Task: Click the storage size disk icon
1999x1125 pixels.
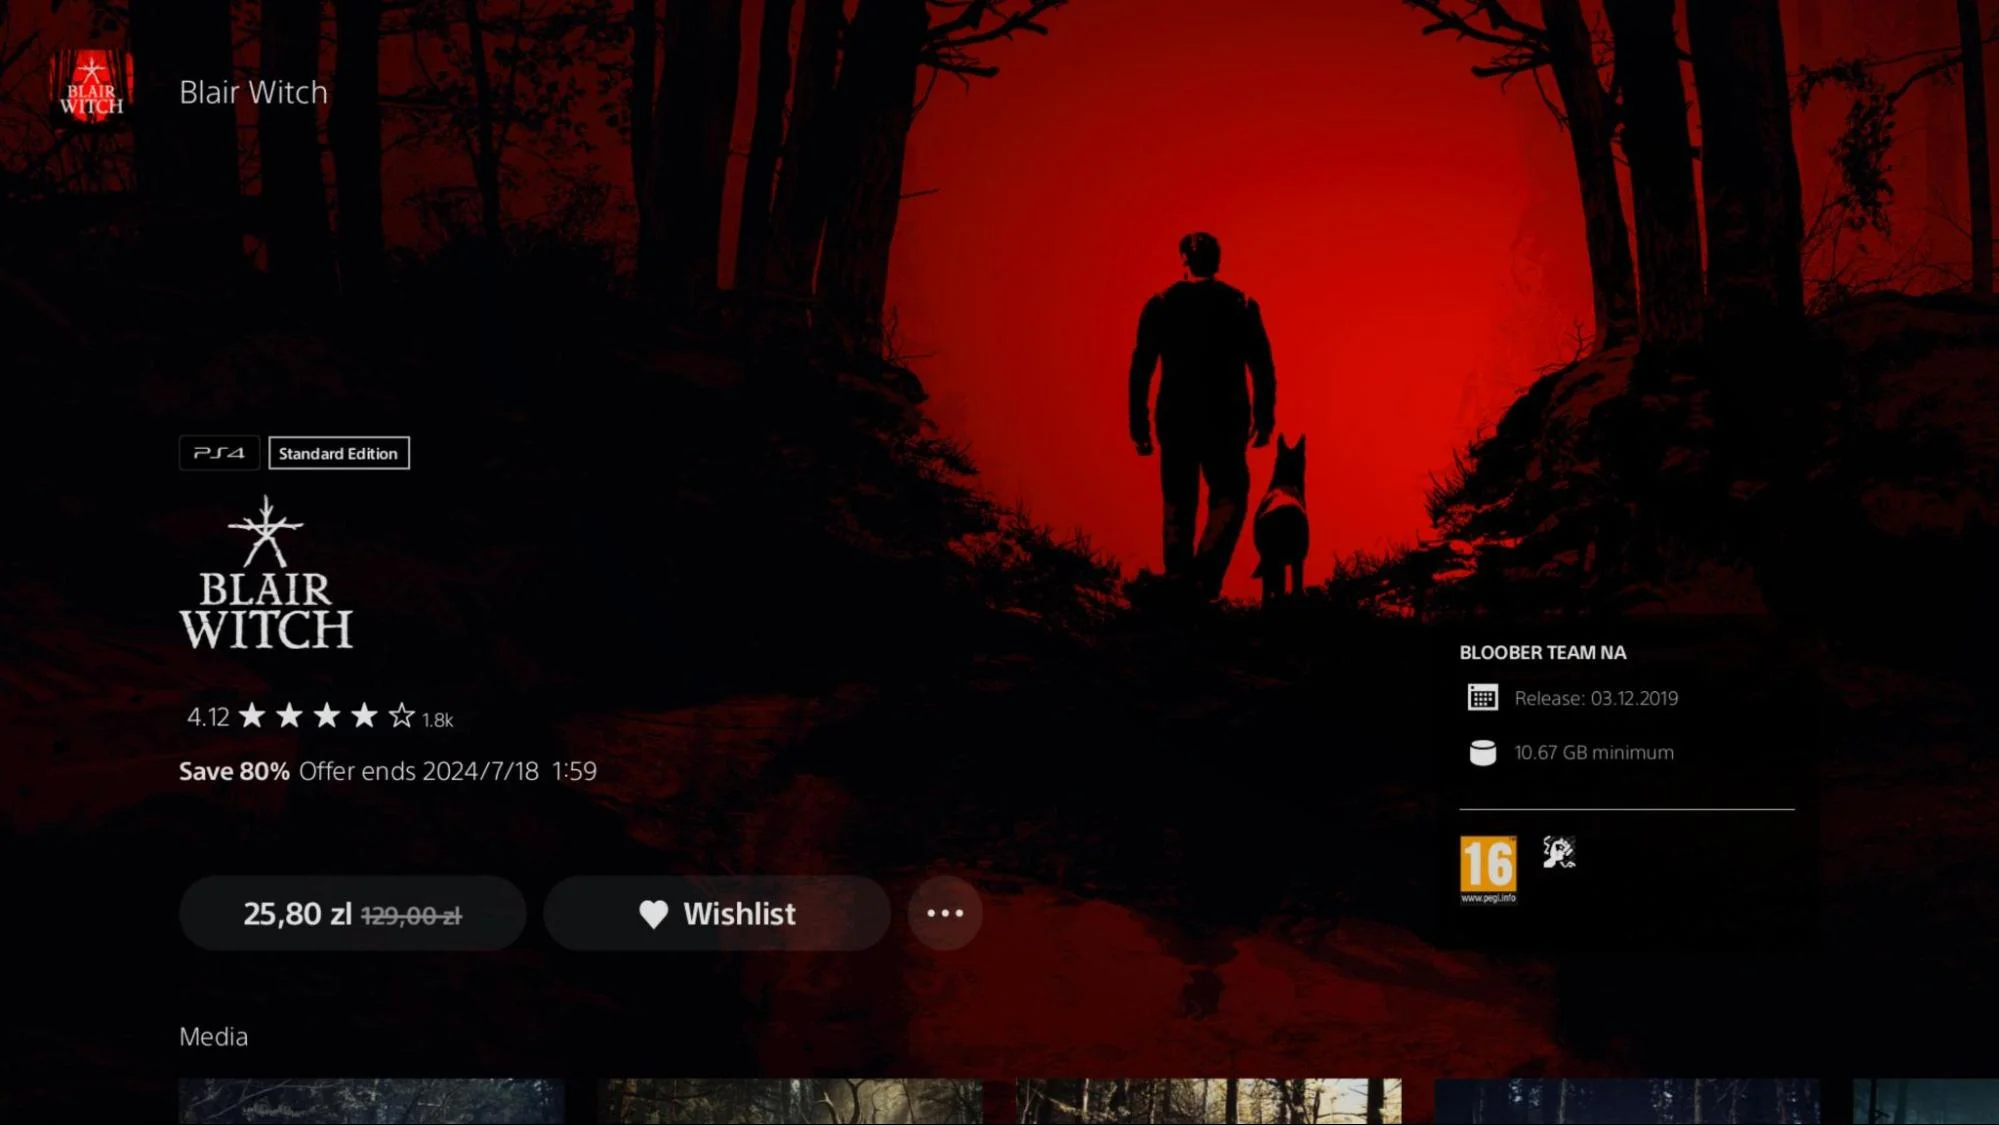Action: tap(1482, 753)
